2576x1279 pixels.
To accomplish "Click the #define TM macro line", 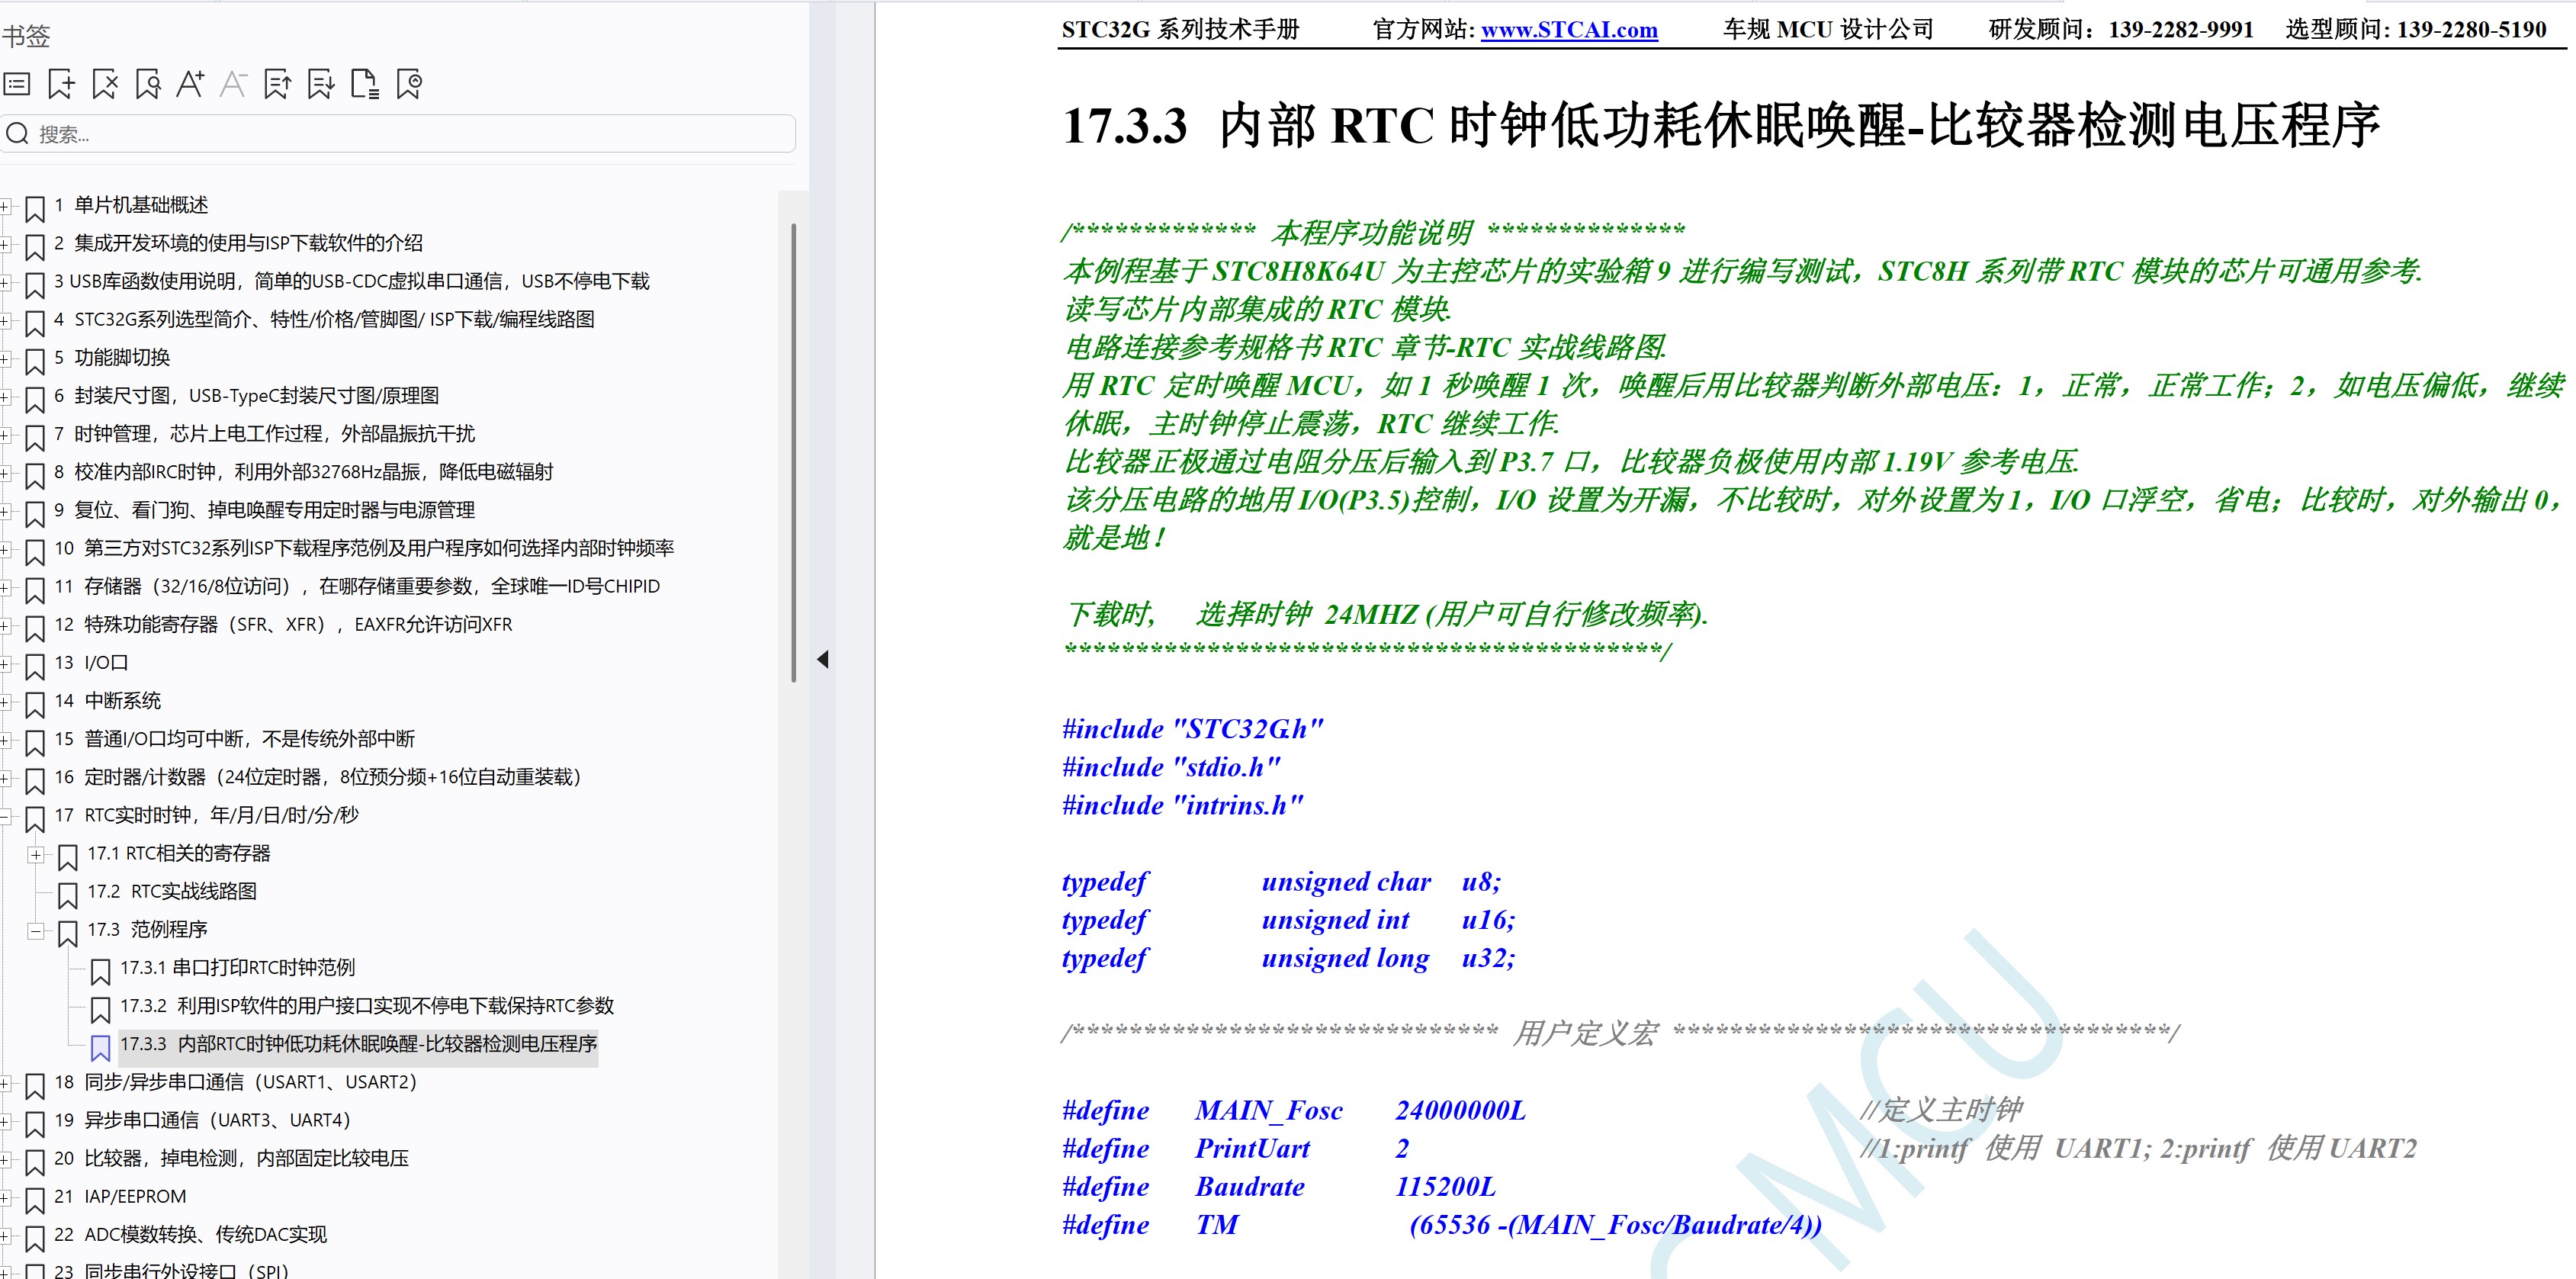I will pyautogui.click(x=1442, y=1225).
